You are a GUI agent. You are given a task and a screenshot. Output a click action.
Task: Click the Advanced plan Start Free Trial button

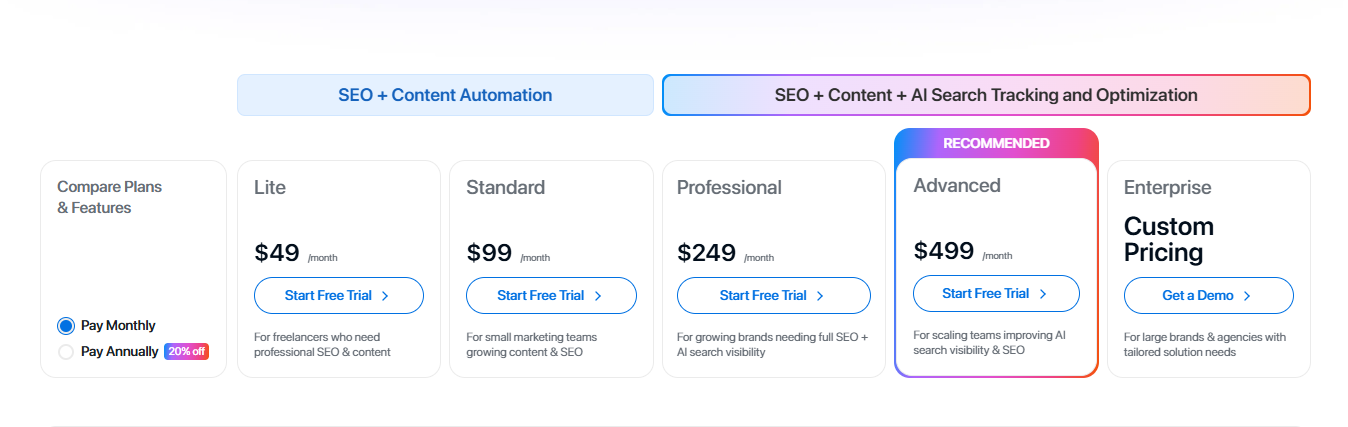[x=995, y=294]
